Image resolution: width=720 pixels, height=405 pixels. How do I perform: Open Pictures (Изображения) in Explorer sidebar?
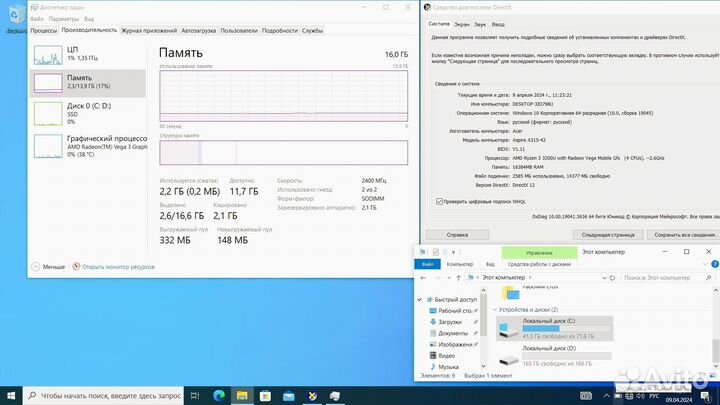(x=455, y=344)
